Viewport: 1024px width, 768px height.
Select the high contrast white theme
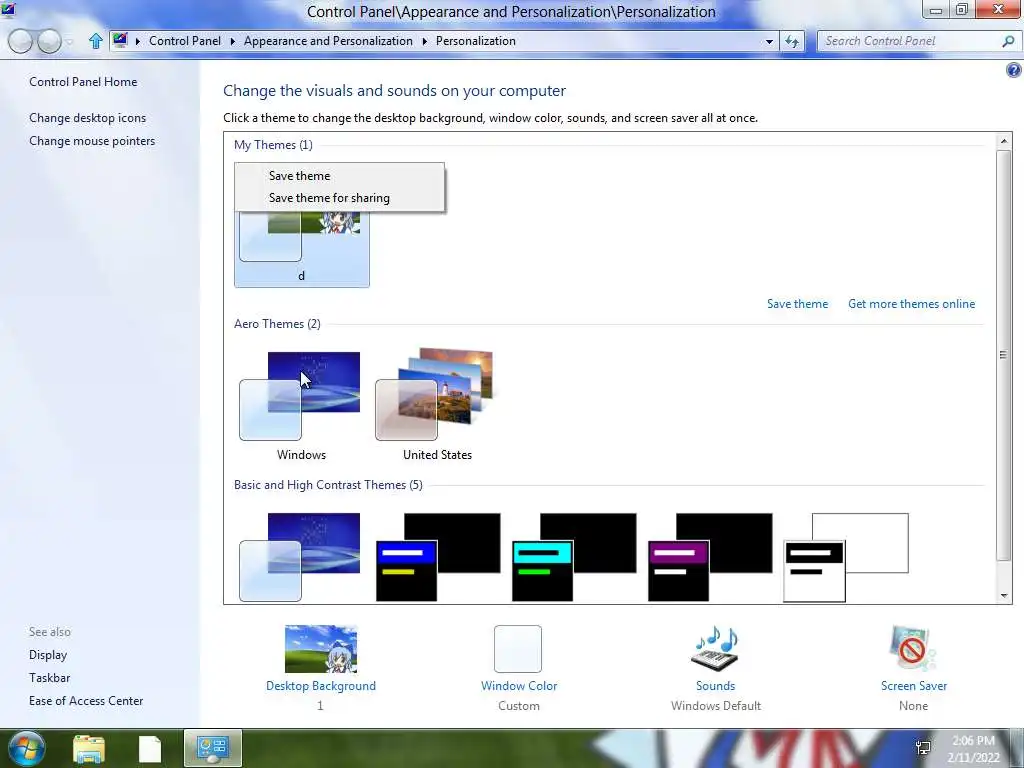[846, 557]
